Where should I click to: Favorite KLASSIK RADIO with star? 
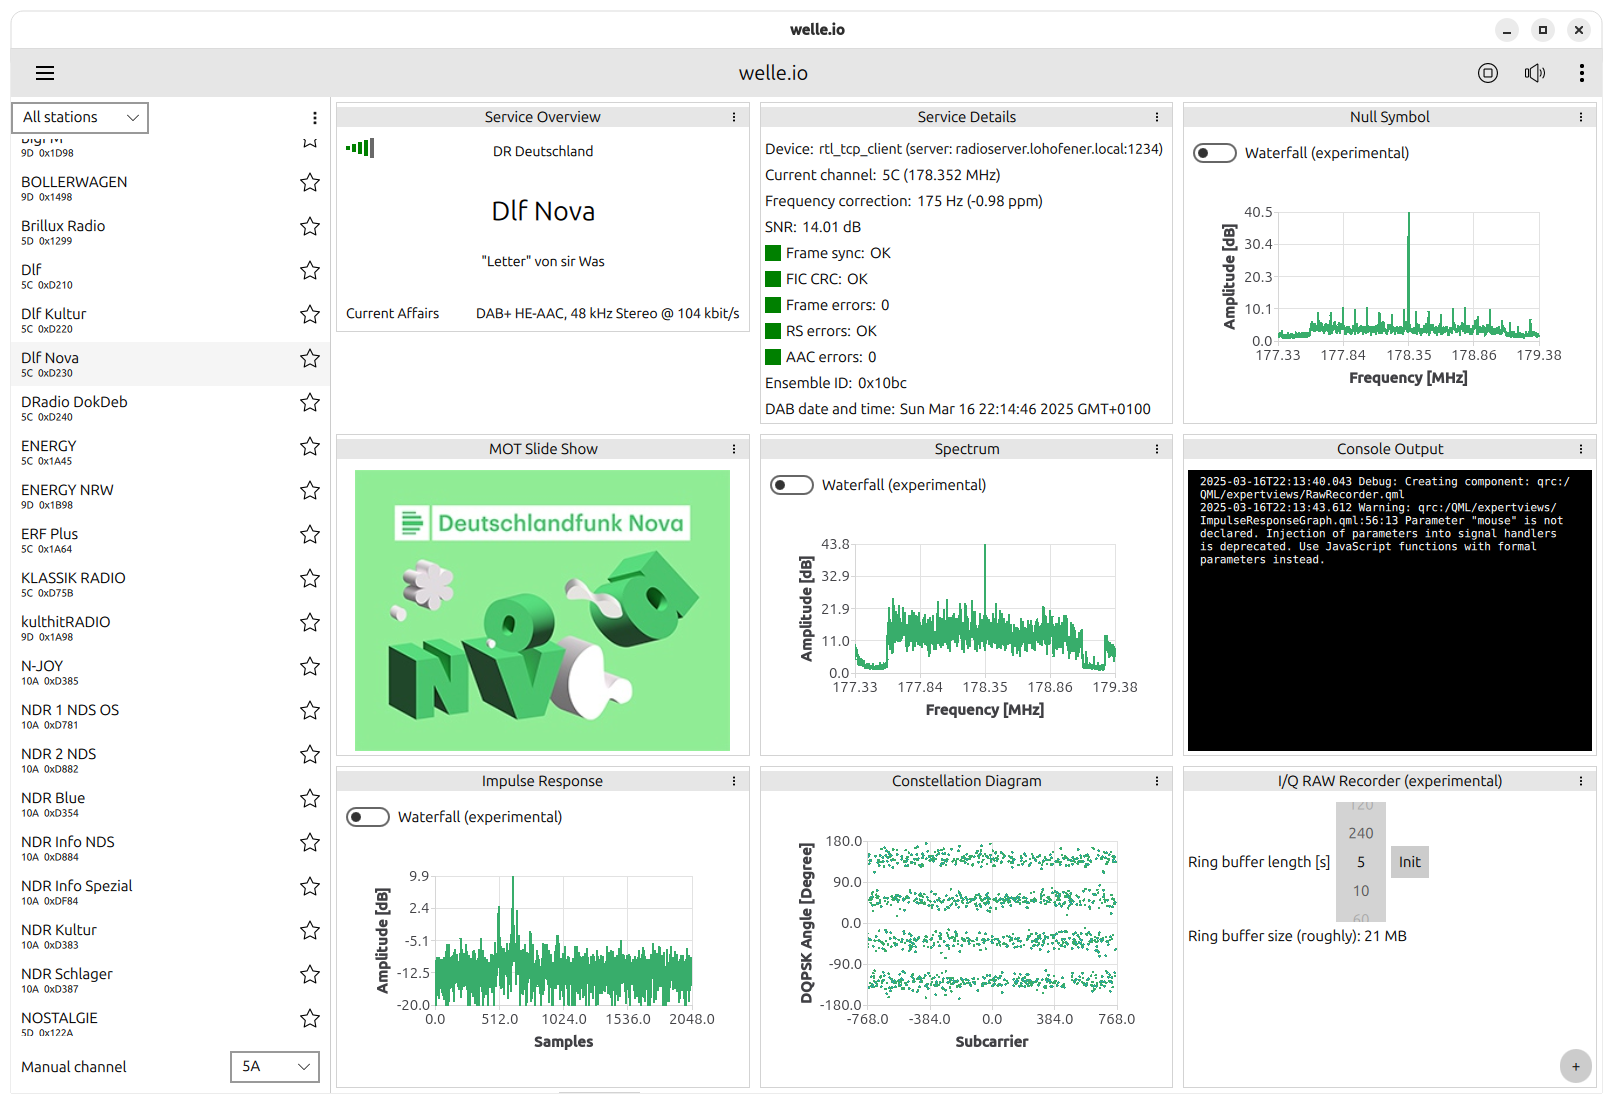(310, 579)
